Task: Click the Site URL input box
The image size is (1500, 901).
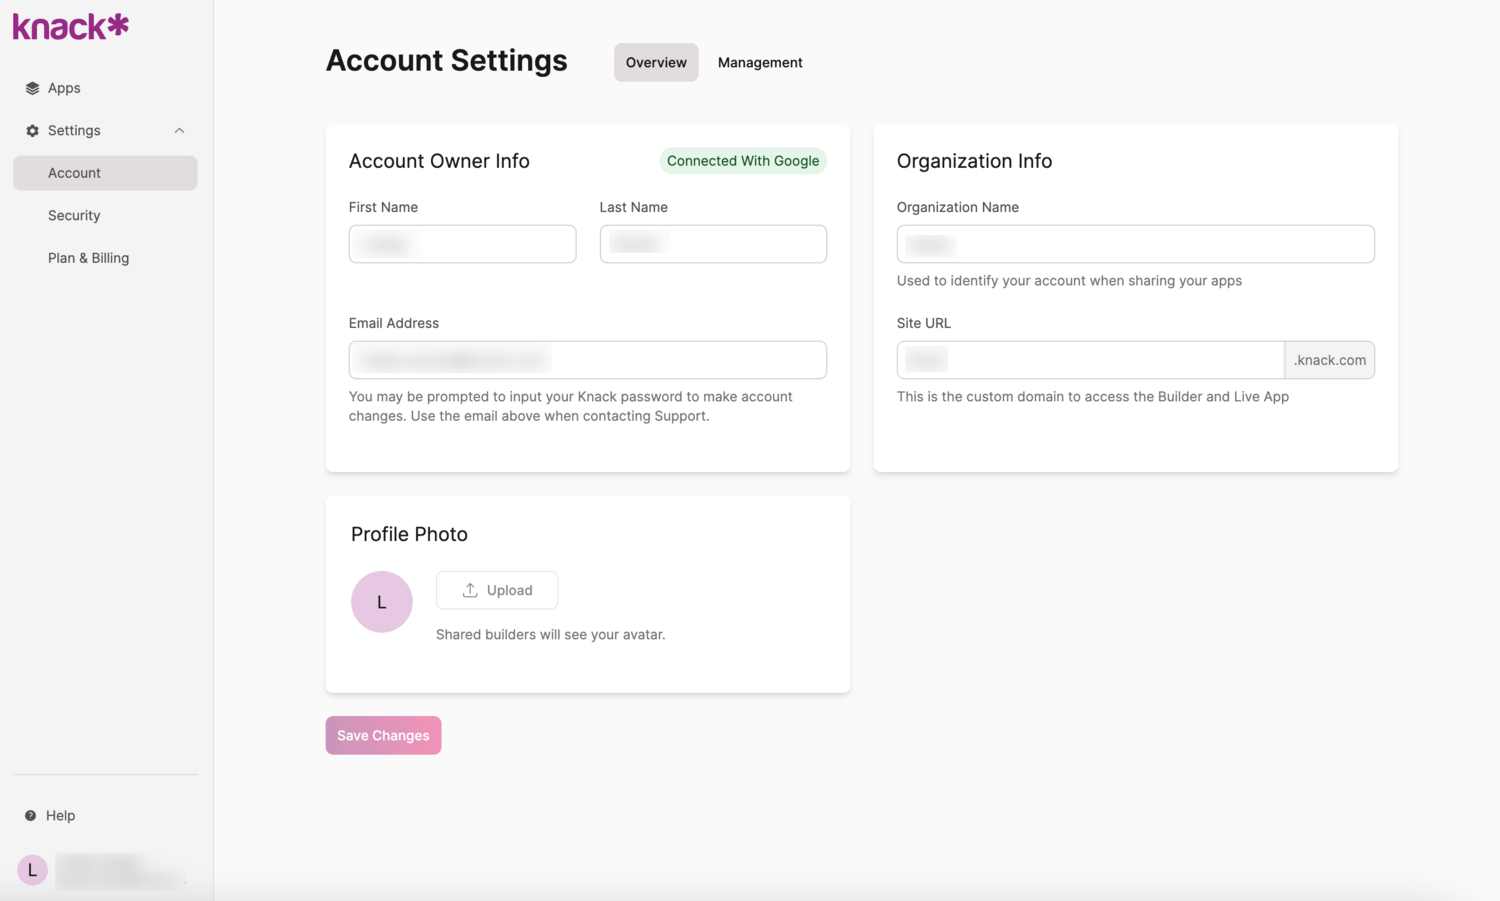Action: [1089, 359]
